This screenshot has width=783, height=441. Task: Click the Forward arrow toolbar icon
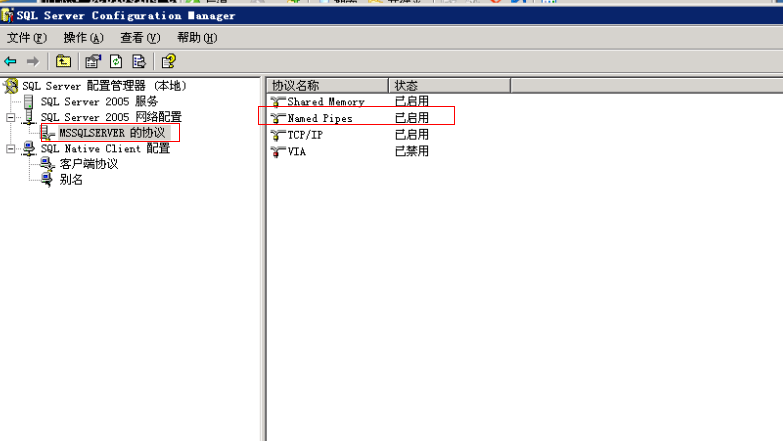coord(33,61)
